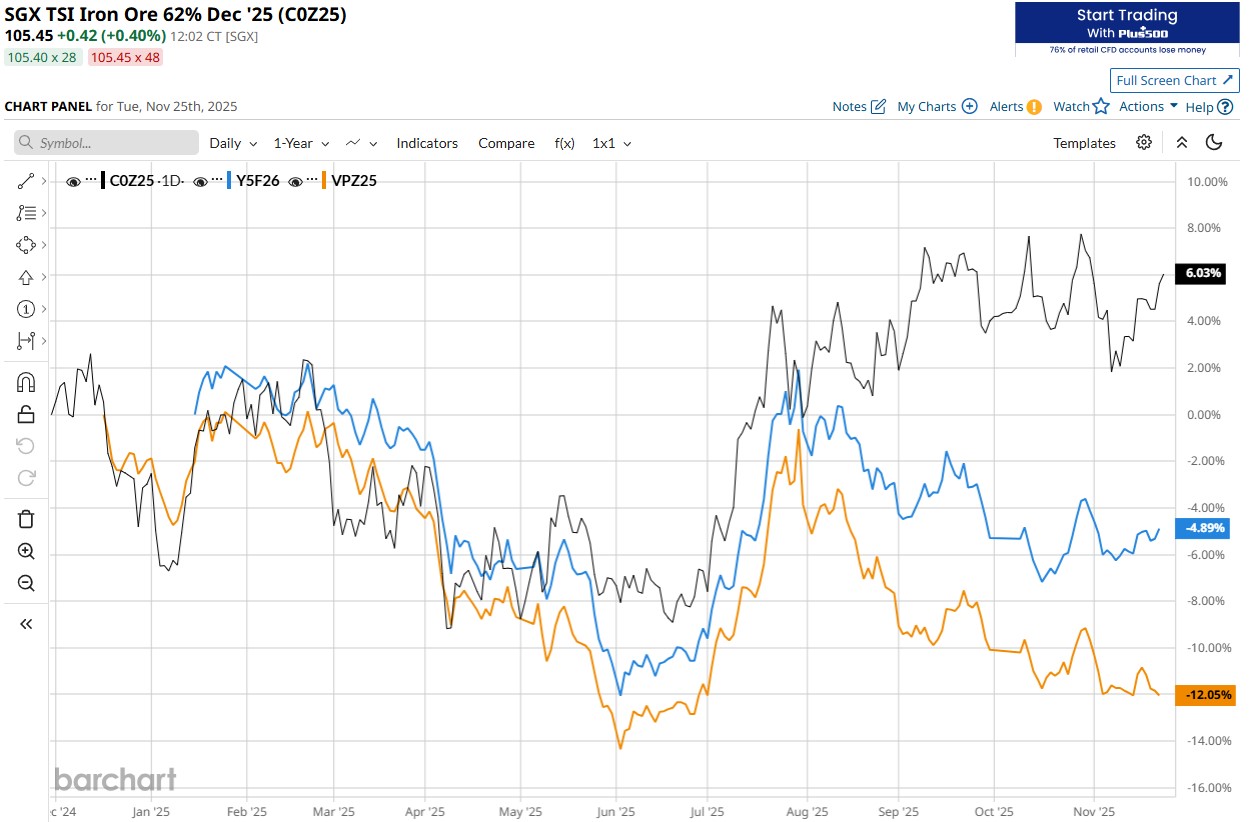Click the orange VPZ25 color bar
This screenshot has width=1251, height=822.
[325, 181]
